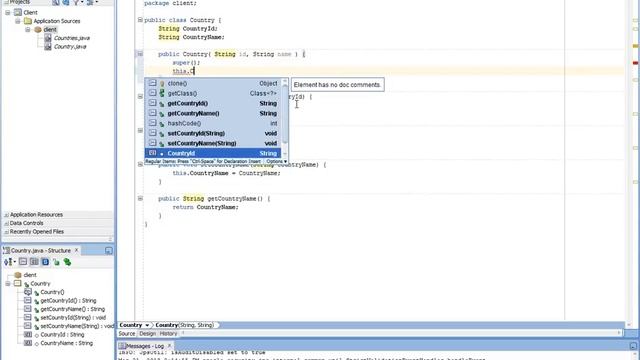Switch to the Design editor tab
640x360 pixels.
(147, 333)
